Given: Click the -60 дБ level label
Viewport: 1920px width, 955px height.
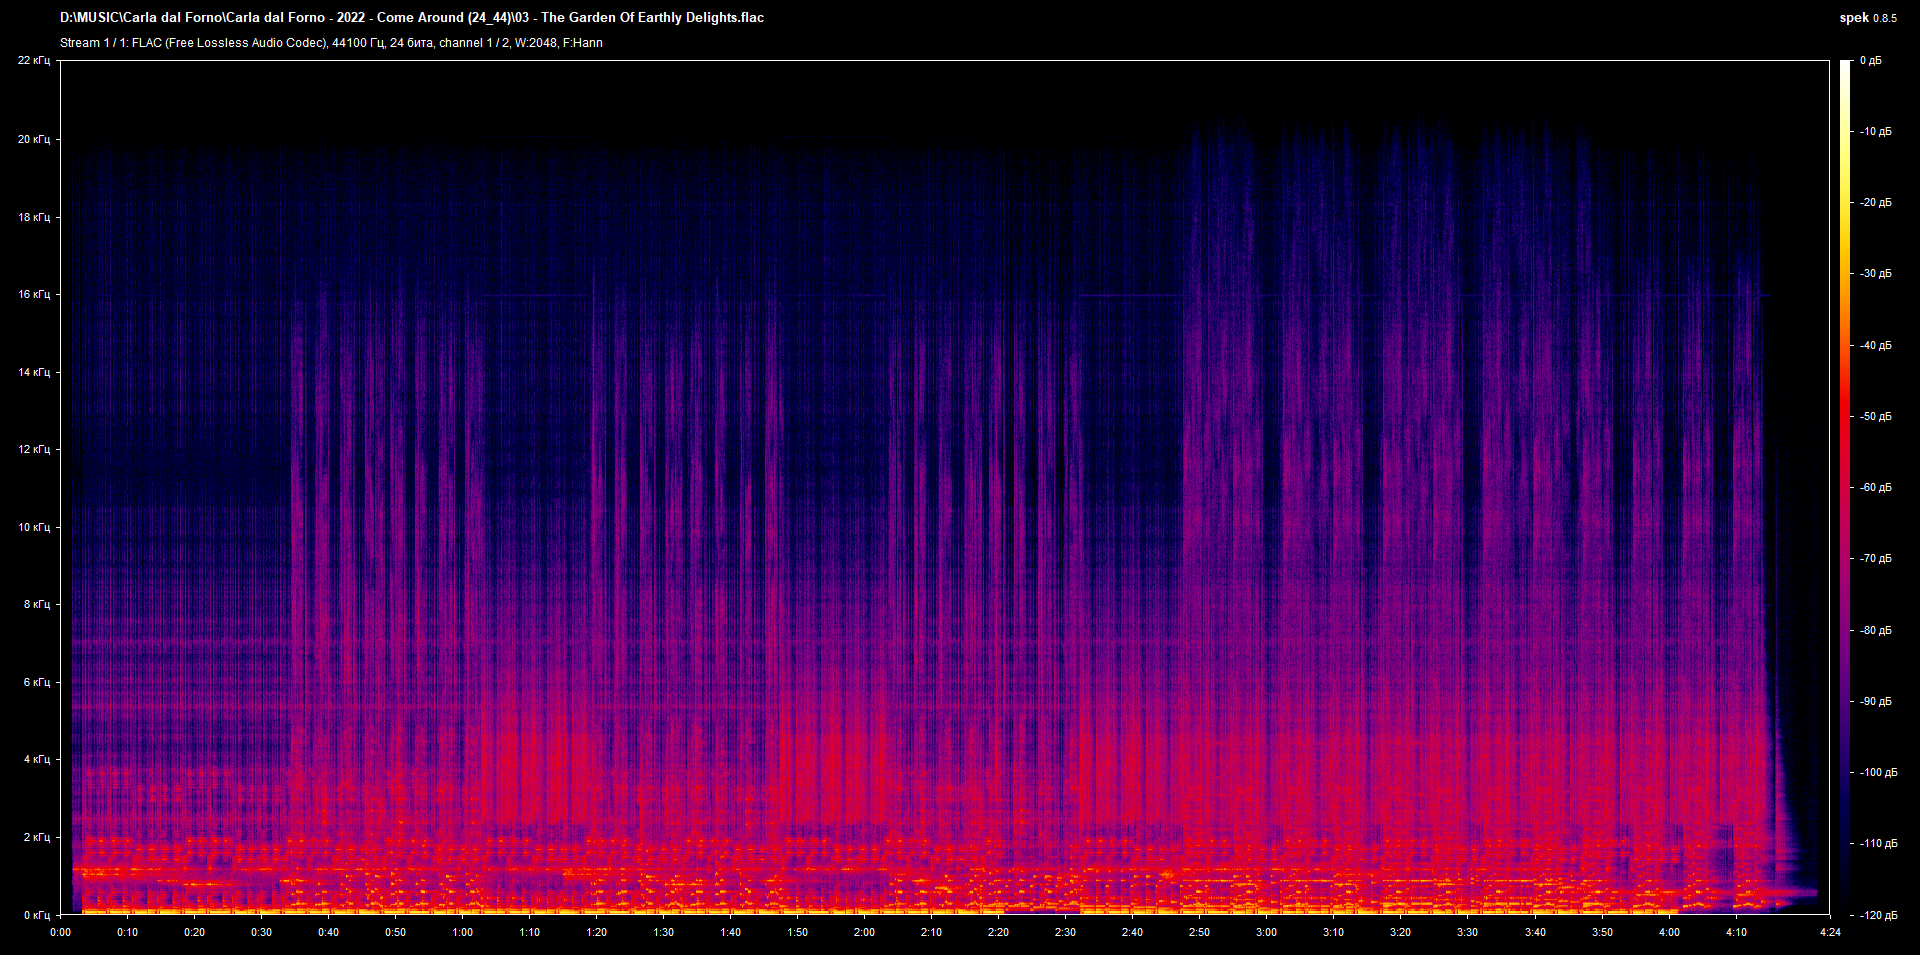Looking at the screenshot, I should point(1876,487).
